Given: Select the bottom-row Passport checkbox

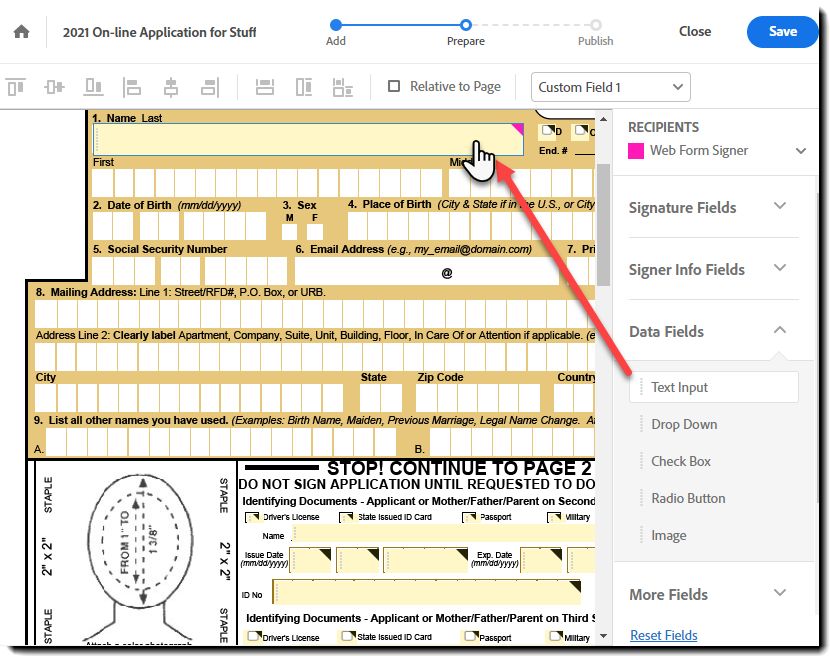Looking at the screenshot, I should (471, 636).
